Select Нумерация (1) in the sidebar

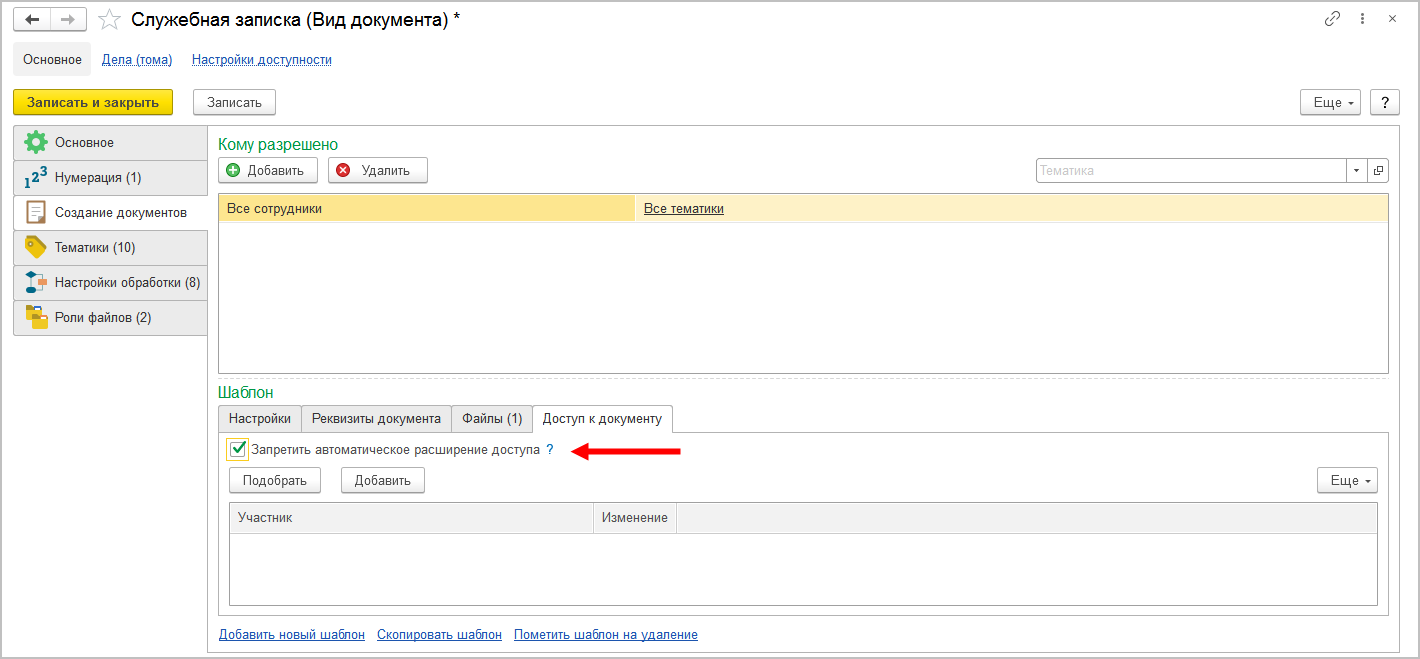tap(98, 178)
